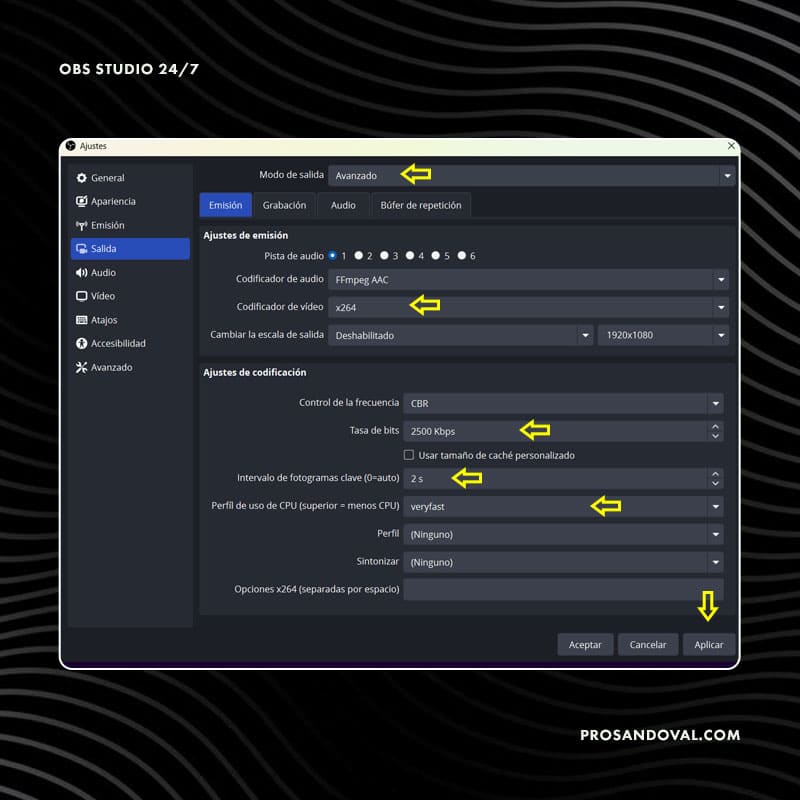Select audio track 5 radio button
Screen dimensions: 800x800
pos(436,256)
